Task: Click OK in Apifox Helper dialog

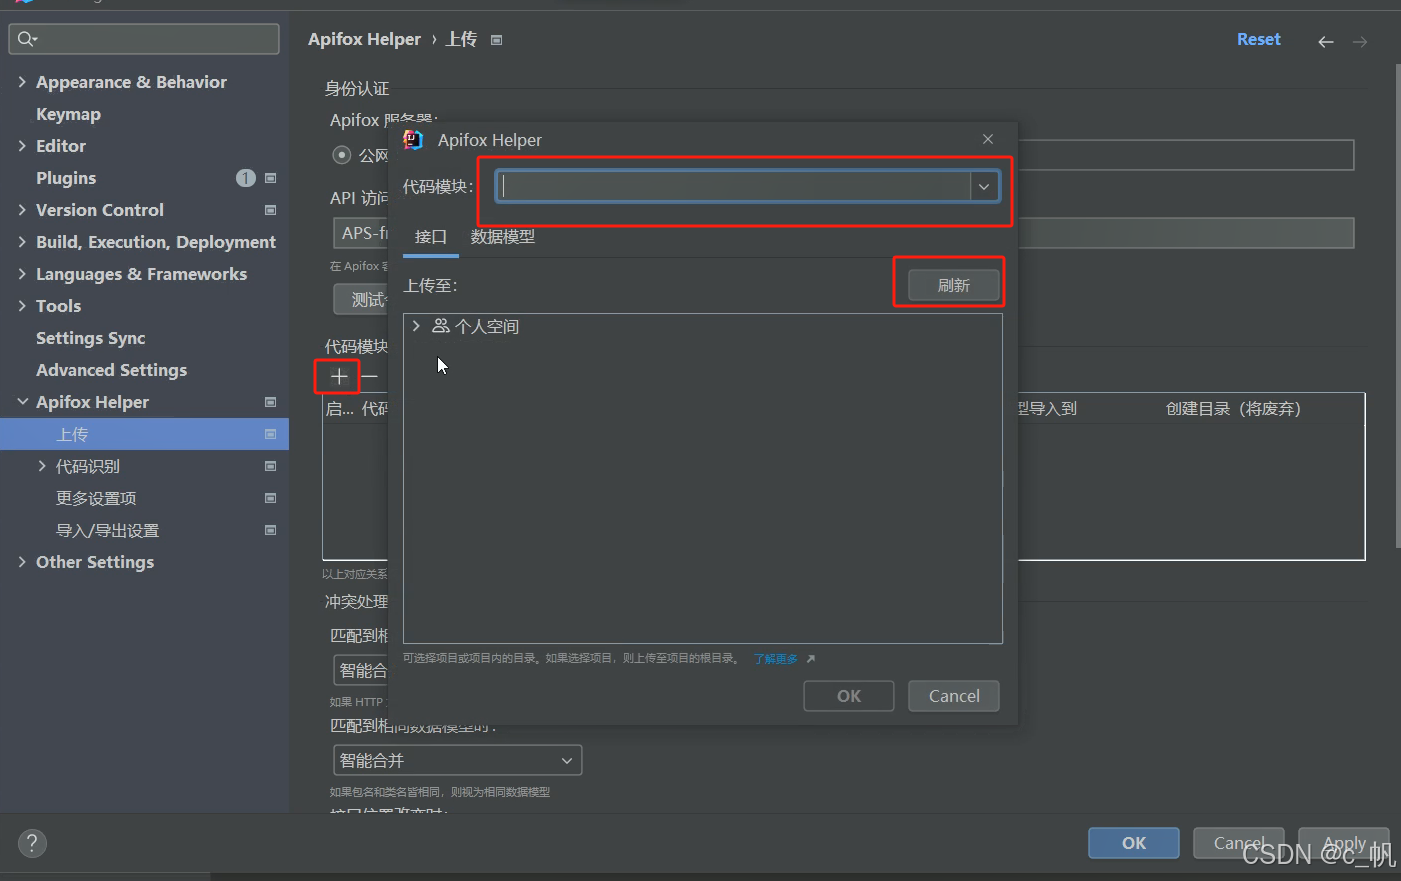Action: click(849, 696)
